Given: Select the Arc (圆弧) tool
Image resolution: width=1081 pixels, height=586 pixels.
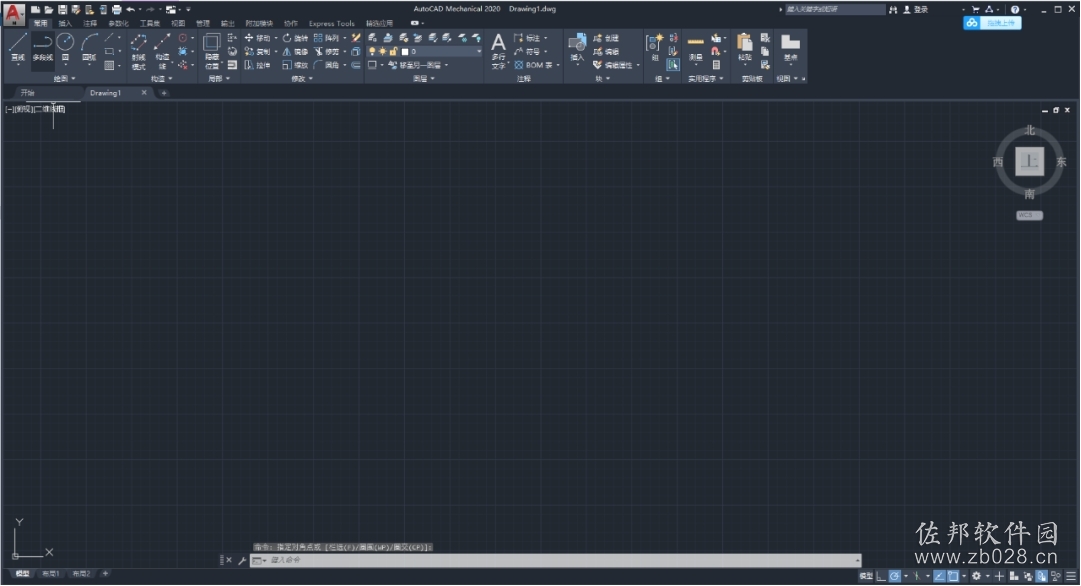Looking at the screenshot, I should pyautogui.click(x=90, y=48).
